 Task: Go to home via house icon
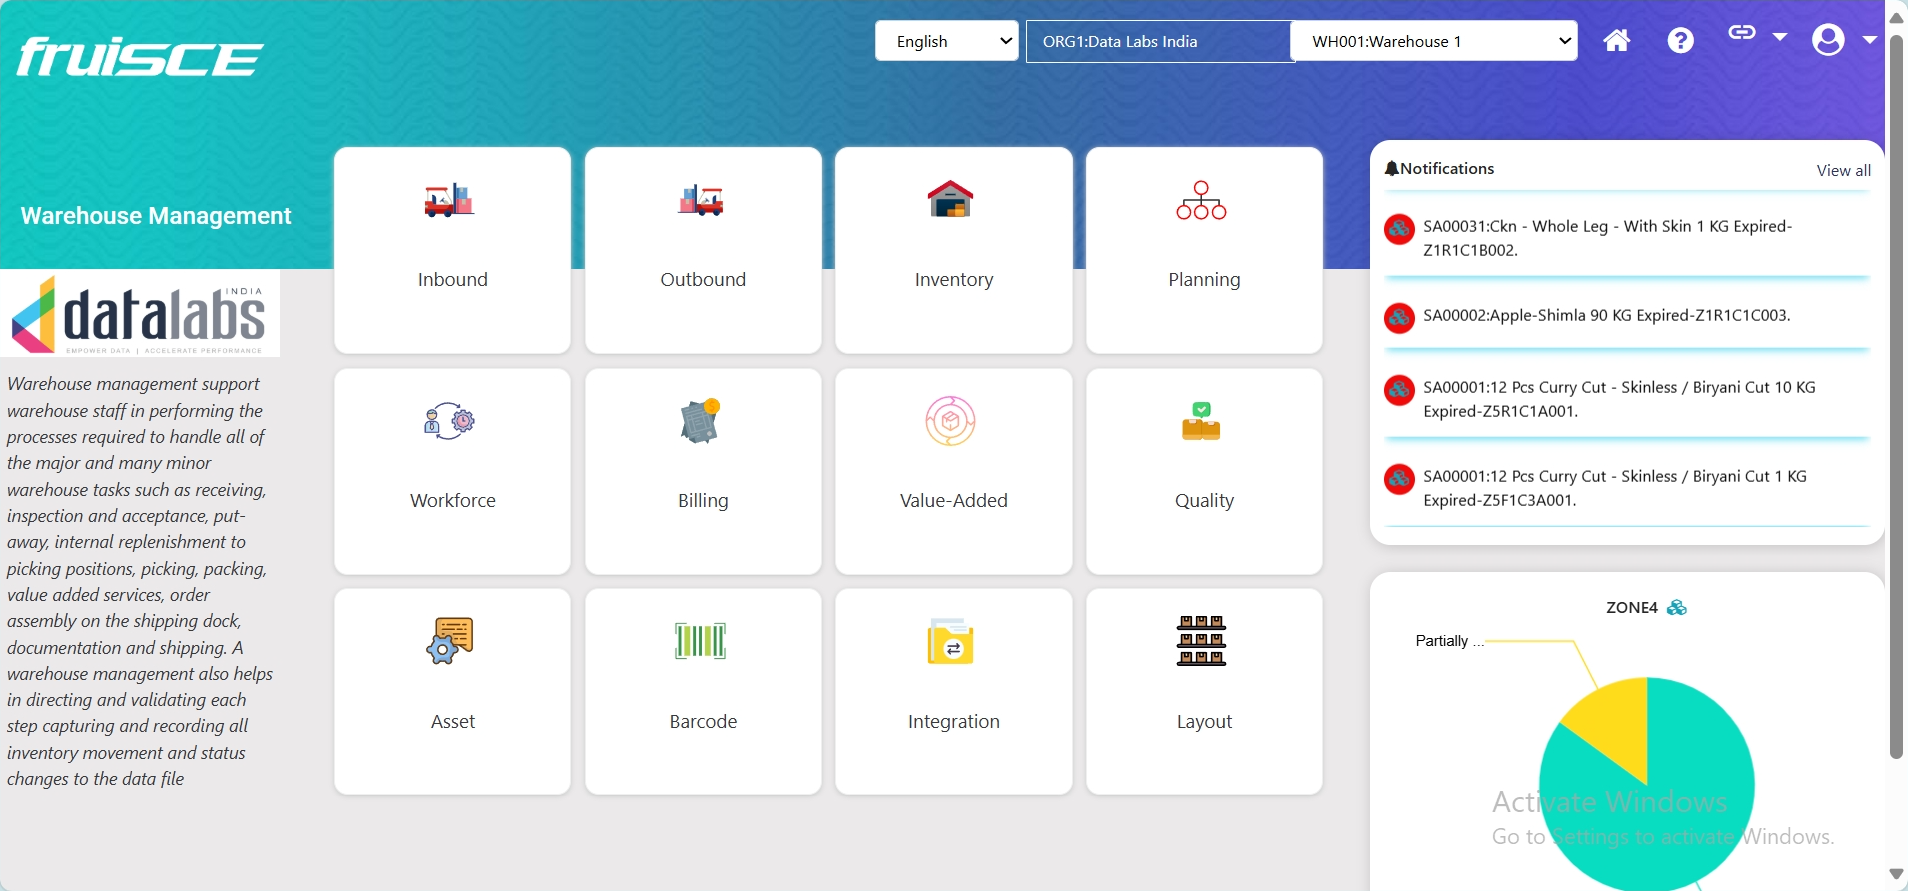click(1616, 41)
